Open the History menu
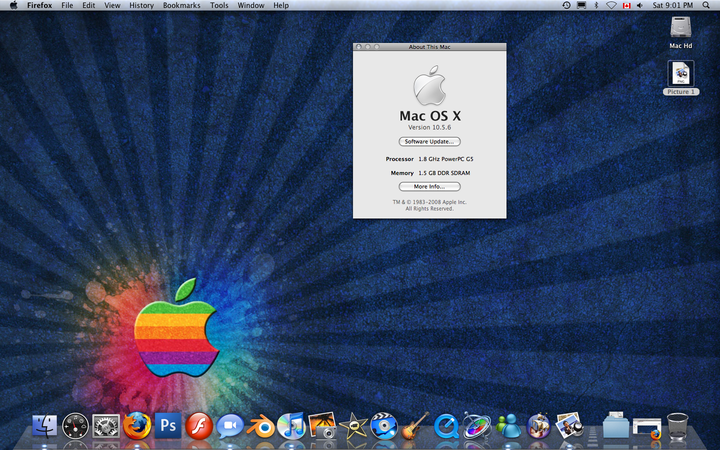720x450 pixels. [141, 6]
